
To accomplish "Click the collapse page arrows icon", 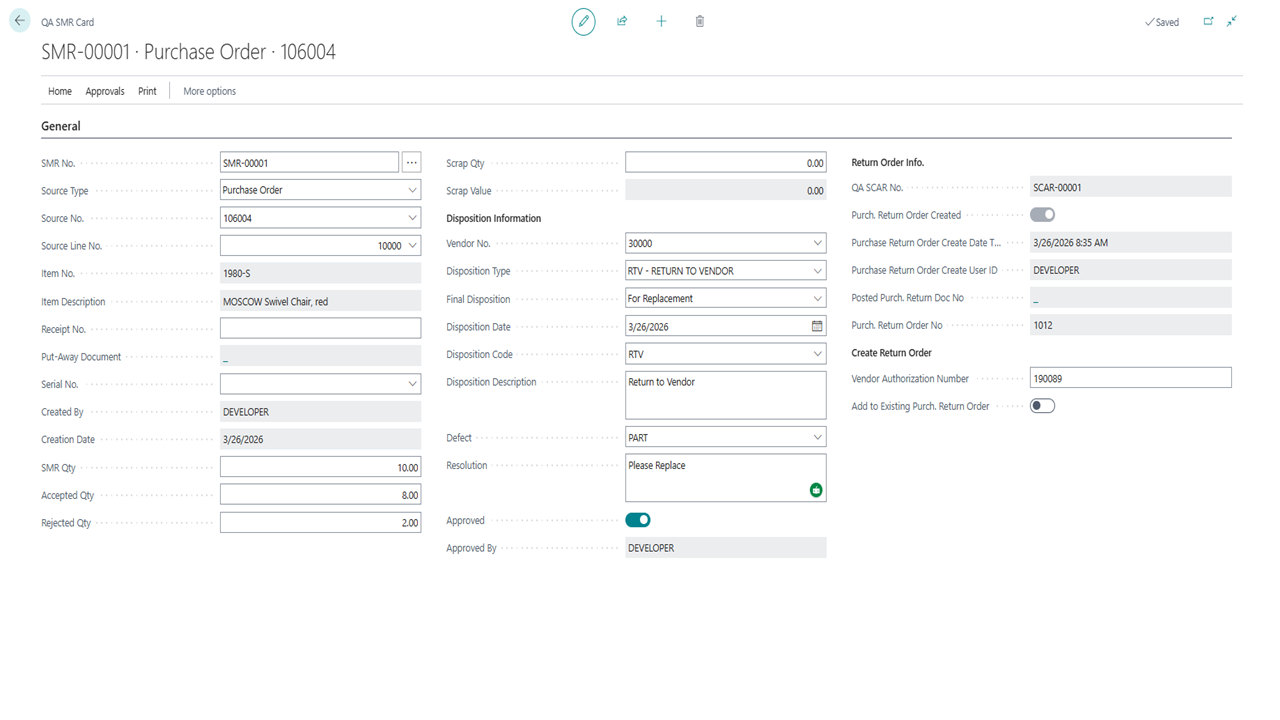I will click(1232, 21).
